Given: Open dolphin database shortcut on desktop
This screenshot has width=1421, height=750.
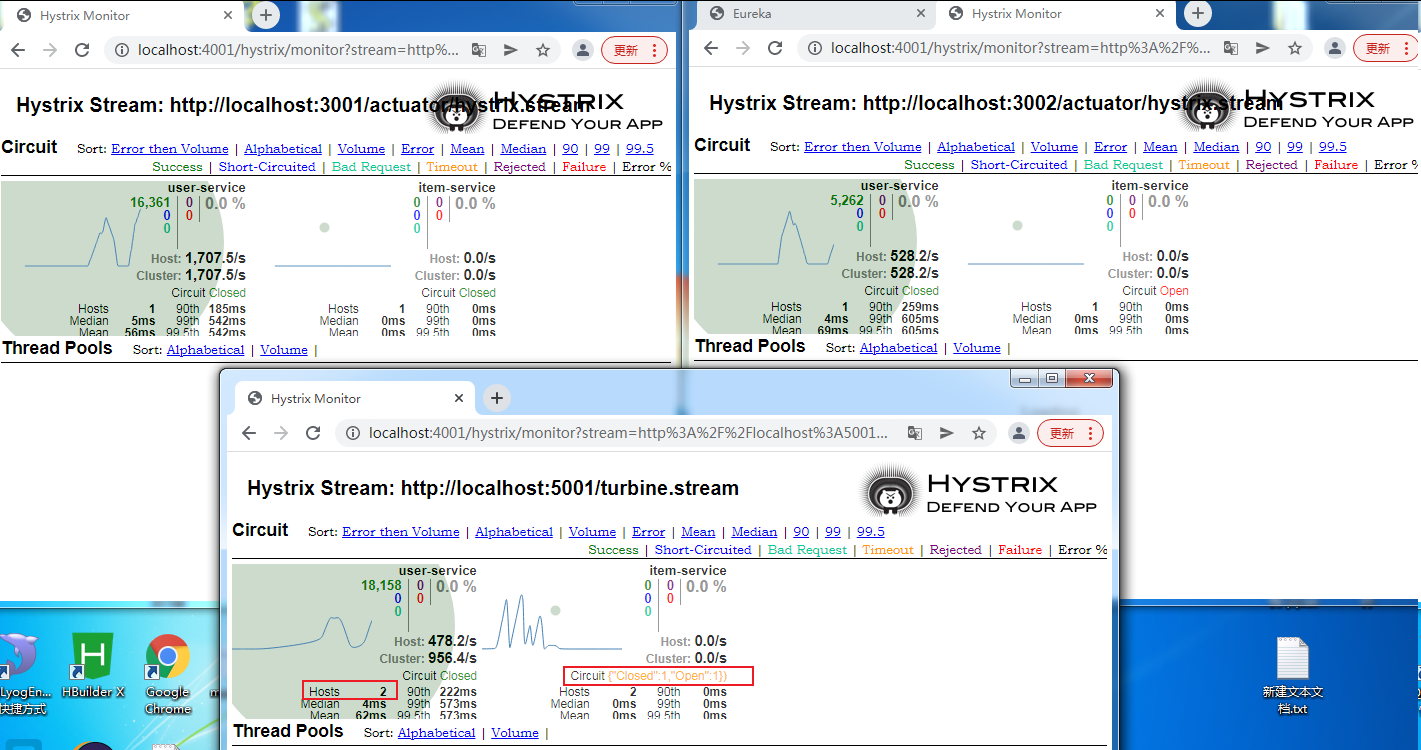Looking at the screenshot, I should (x=22, y=675).
